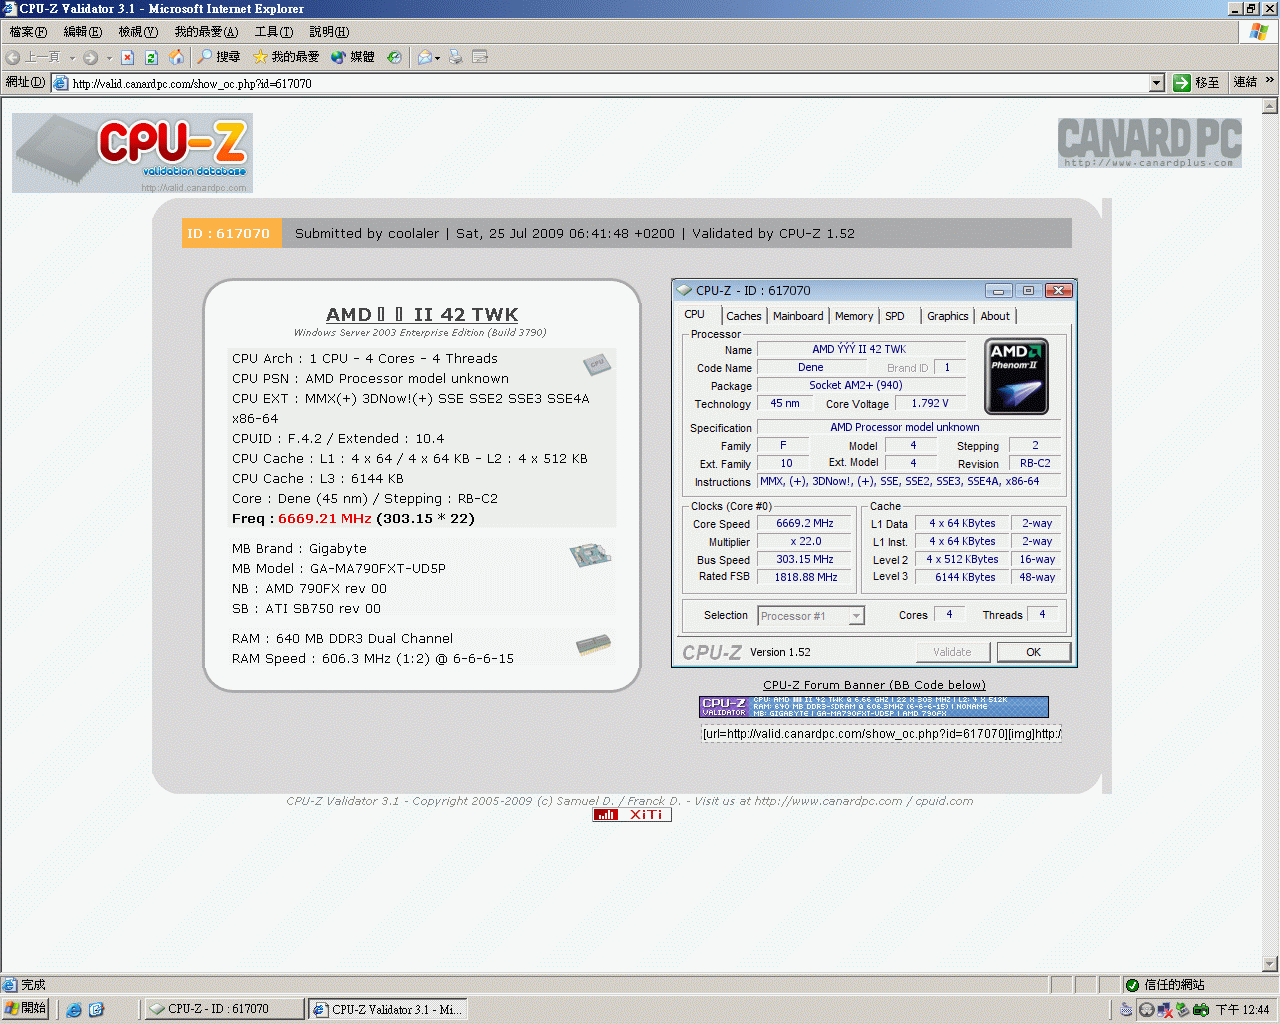The height and width of the screenshot is (1024, 1280).
Task: Open the Edit (編輯) menu
Action: [x=83, y=32]
